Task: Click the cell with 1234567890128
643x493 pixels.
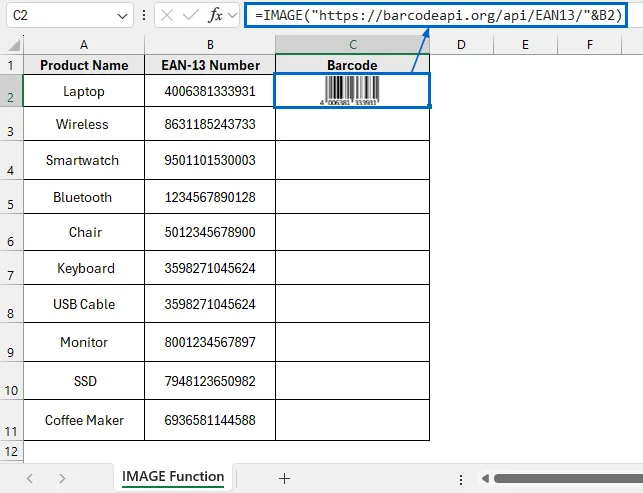Action: click(210, 197)
